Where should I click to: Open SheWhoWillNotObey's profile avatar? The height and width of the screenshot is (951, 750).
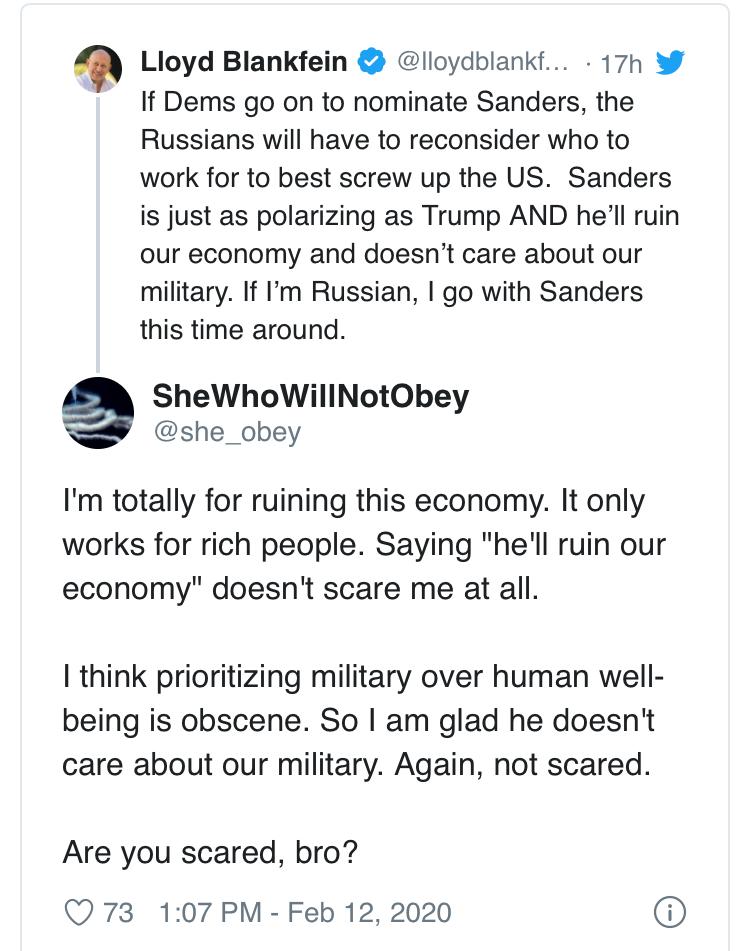(x=98, y=411)
